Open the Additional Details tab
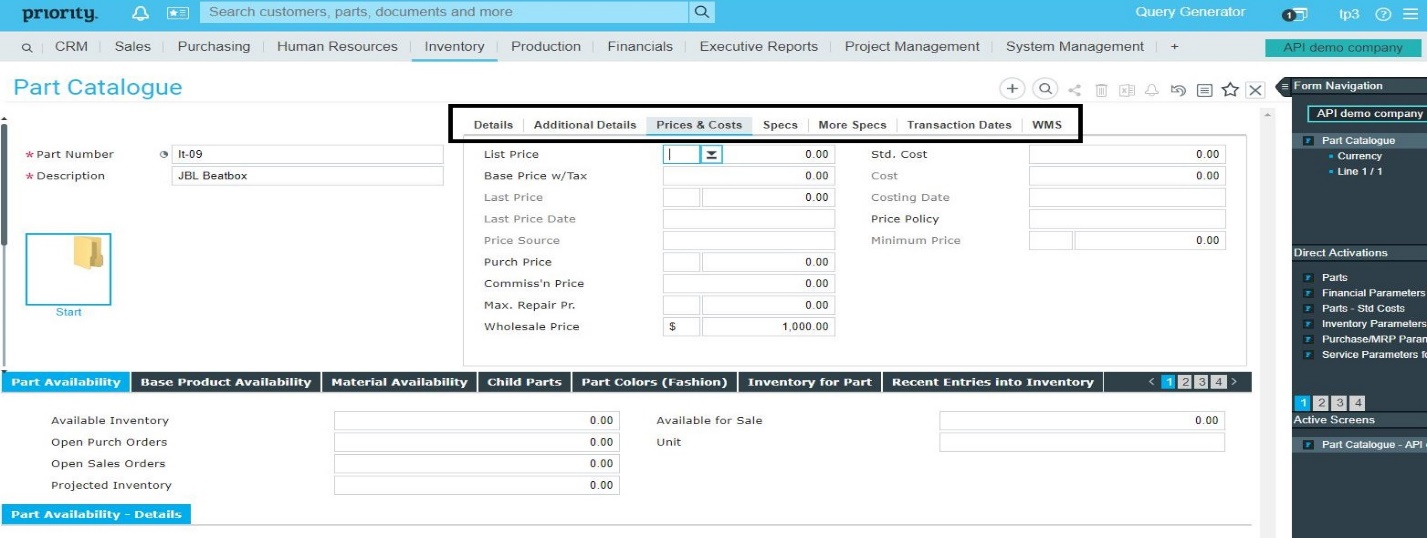 pos(584,125)
